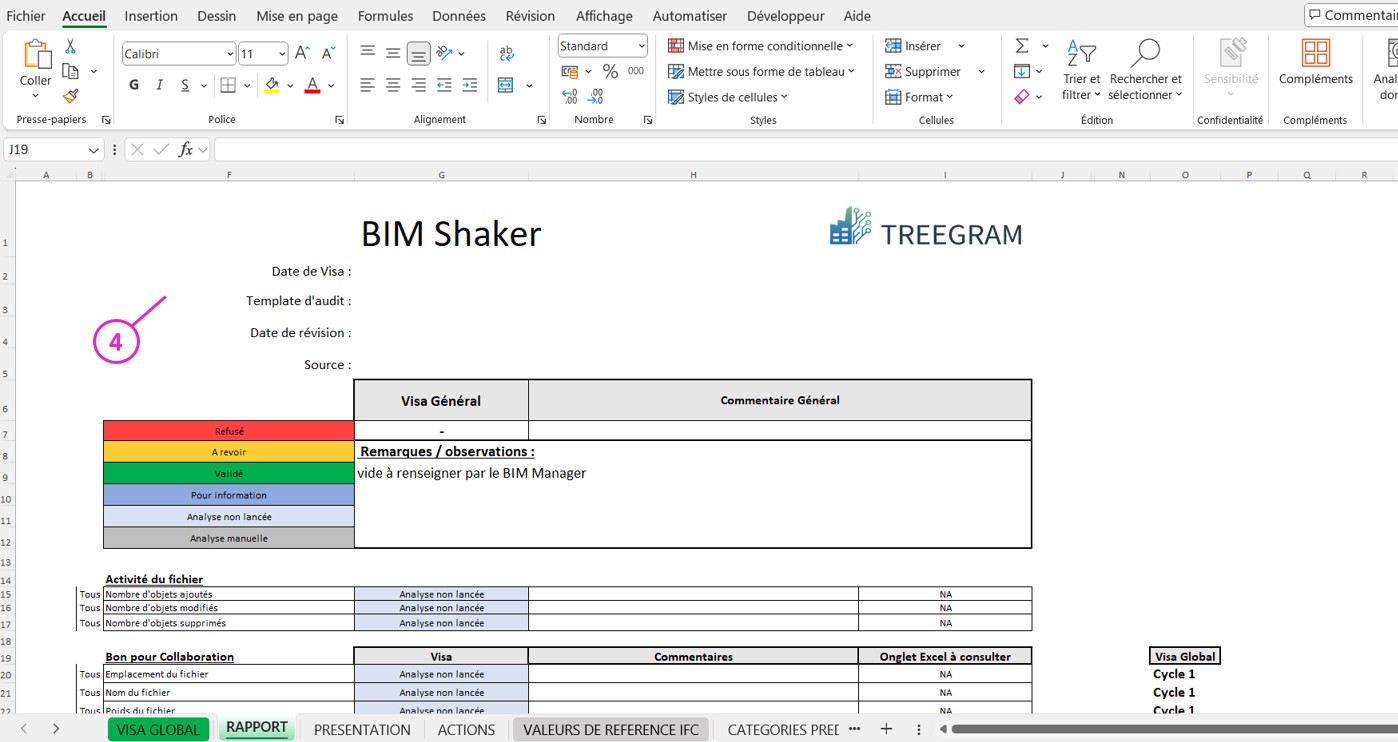Click the Rechercher et sélectionner button
The height and width of the screenshot is (742, 1398).
coord(1145,70)
